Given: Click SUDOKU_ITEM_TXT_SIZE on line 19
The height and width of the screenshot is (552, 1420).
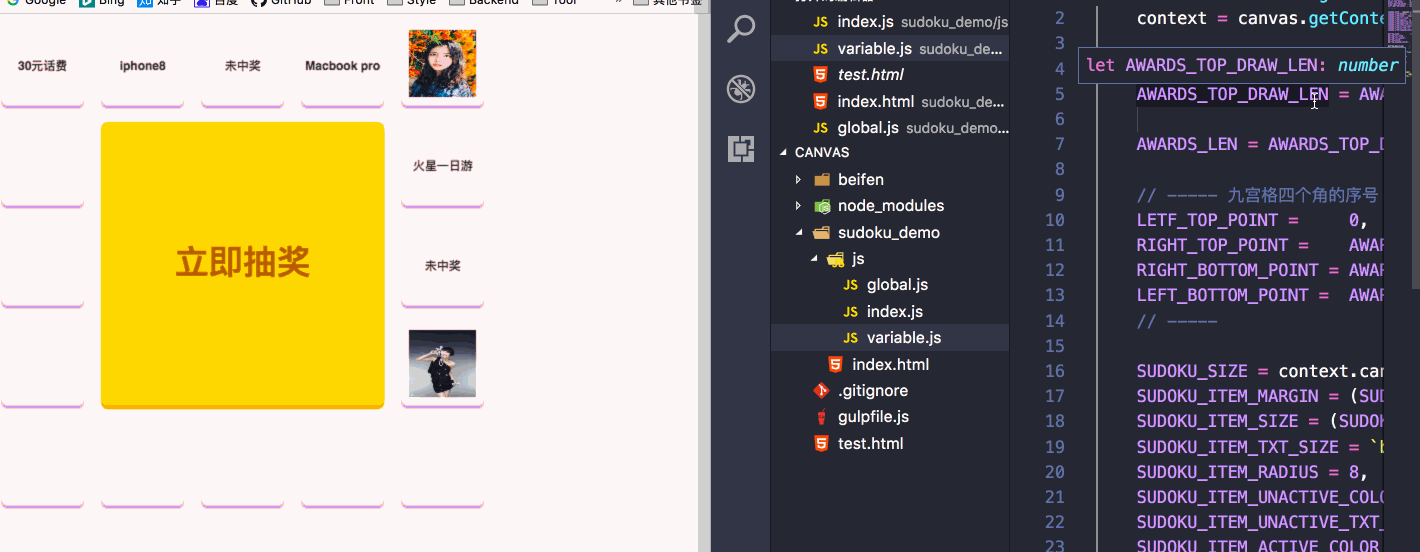Looking at the screenshot, I should click(x=1237, y=447).
